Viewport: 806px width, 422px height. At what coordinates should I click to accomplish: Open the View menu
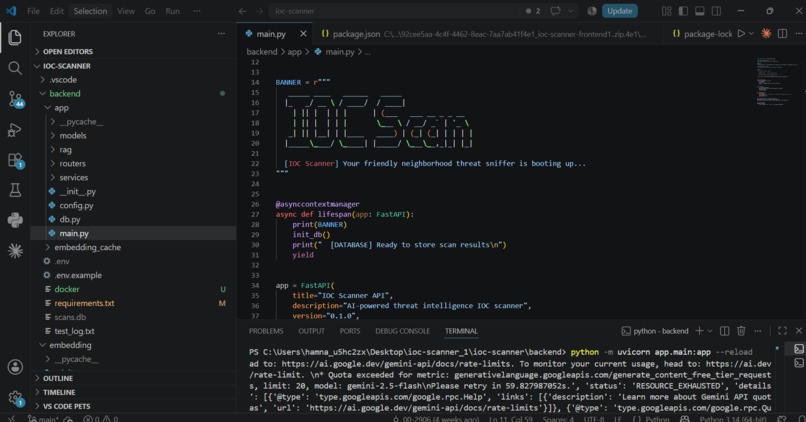point(126,11)
